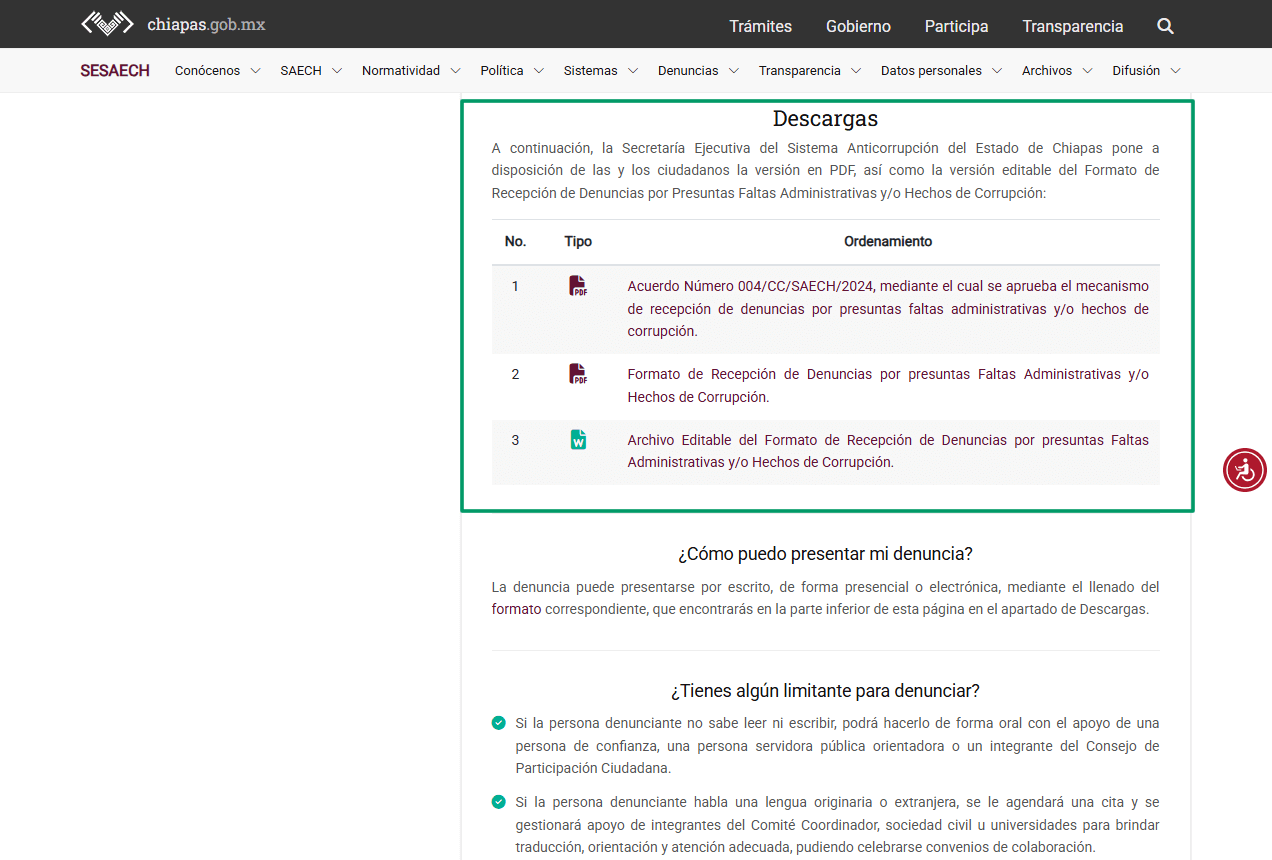Open the top-bar Transparencia menu
The height and width of the screenshot is (860, 1272).
1072,26
